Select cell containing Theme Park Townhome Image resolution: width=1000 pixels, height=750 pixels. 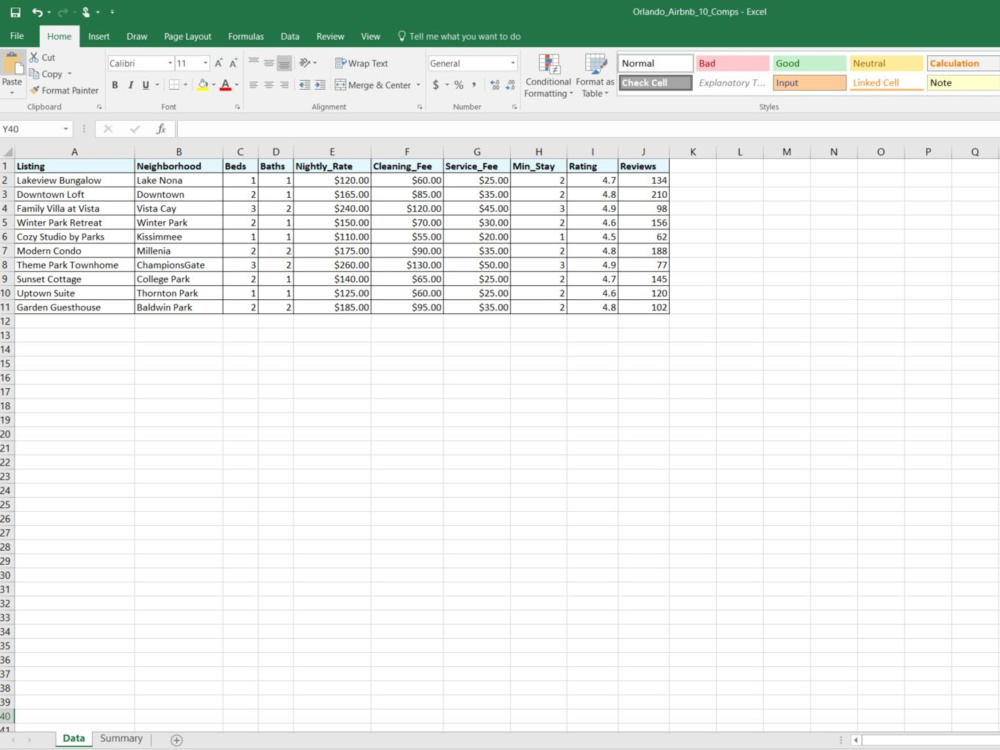tap(74, 265)
